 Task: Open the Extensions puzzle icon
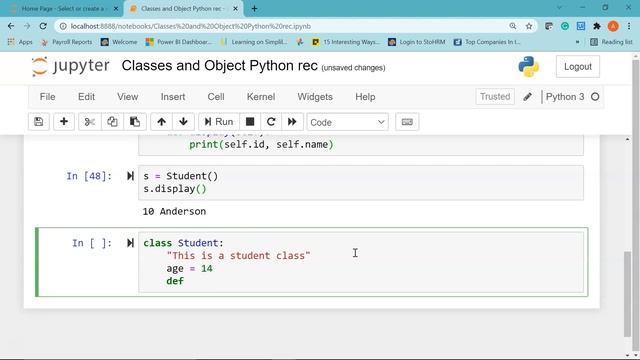[597, 26]
